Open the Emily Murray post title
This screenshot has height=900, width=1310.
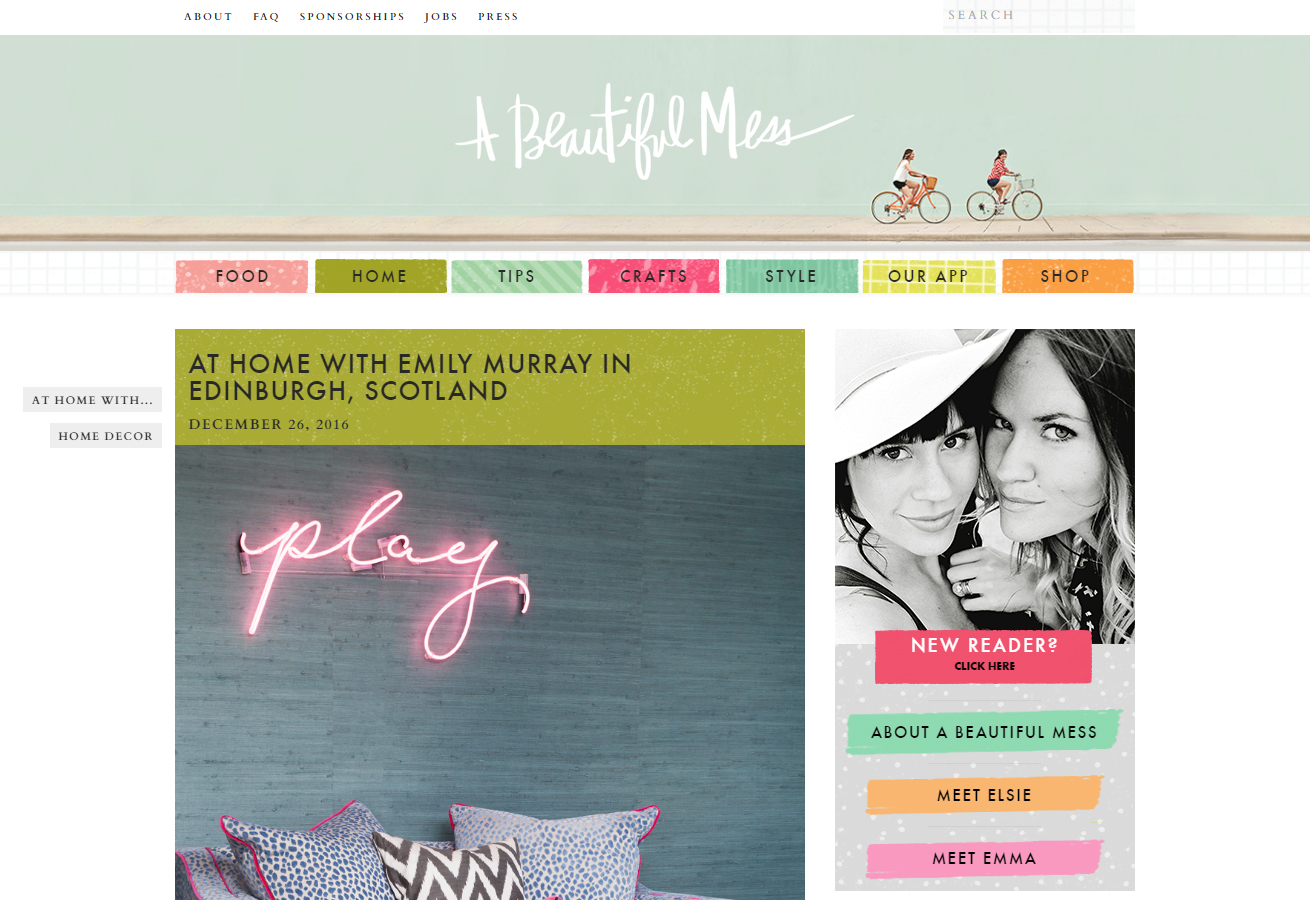coord(410,377)
